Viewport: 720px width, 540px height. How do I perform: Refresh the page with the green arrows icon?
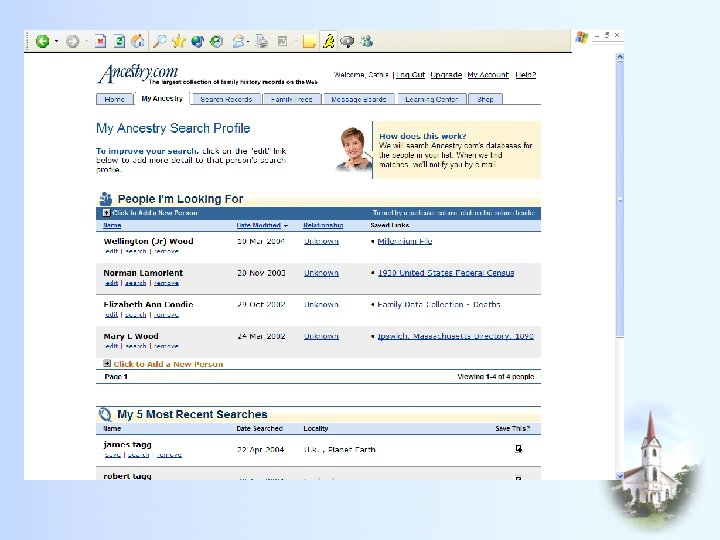[x=119, y=41]
